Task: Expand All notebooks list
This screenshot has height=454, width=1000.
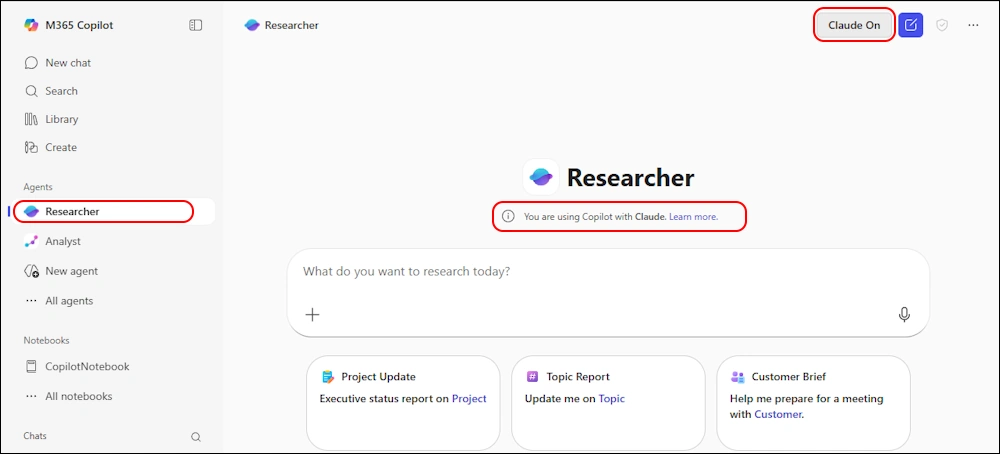Action: 78,396
